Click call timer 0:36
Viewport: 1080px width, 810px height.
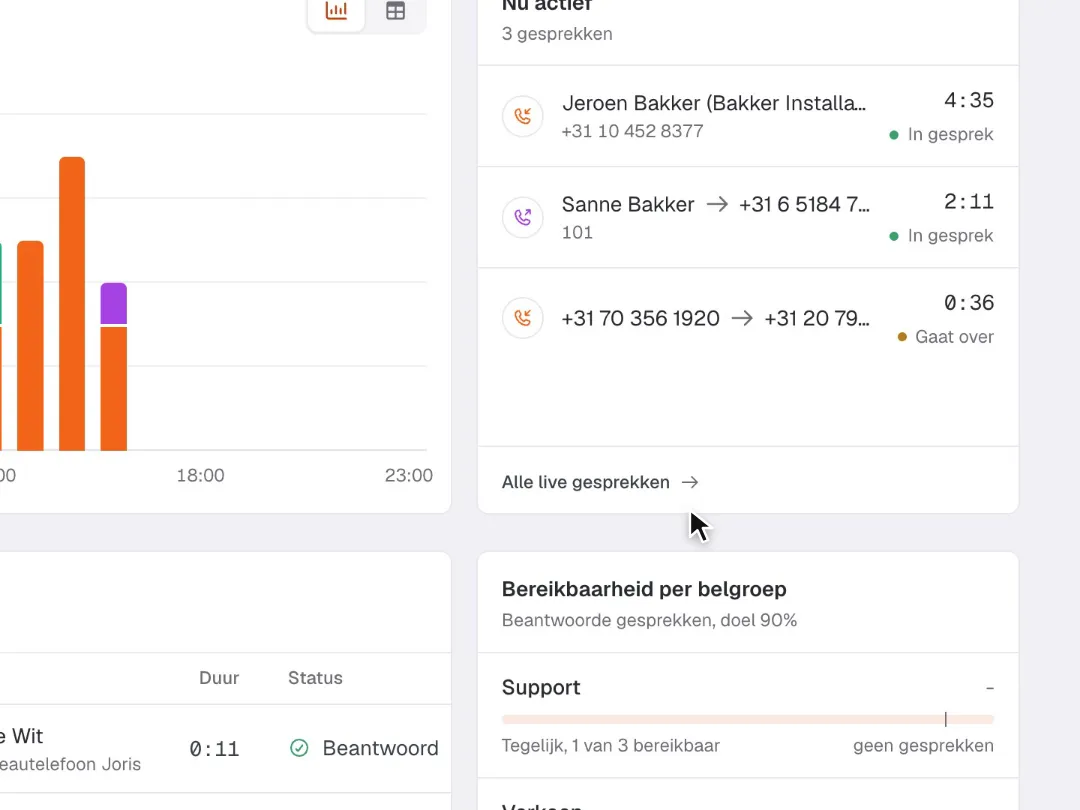968,303
